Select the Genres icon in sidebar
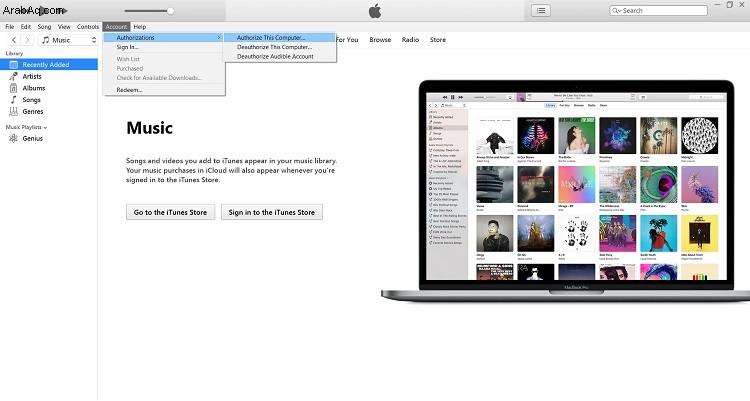This screenshot has width=750, height=401. click(x=13, y=111)
